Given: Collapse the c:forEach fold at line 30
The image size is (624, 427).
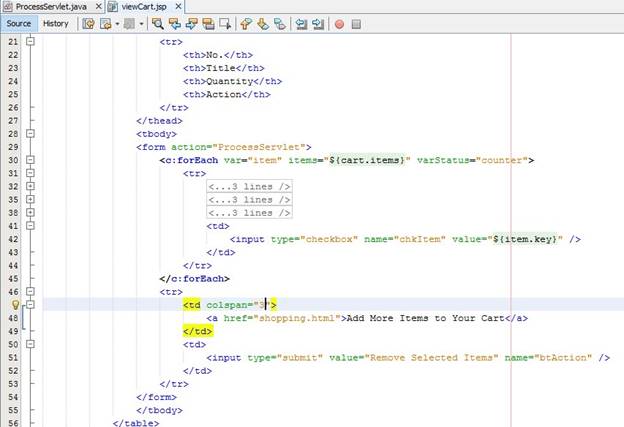Looking at the screenshot, I should [30, 160].
